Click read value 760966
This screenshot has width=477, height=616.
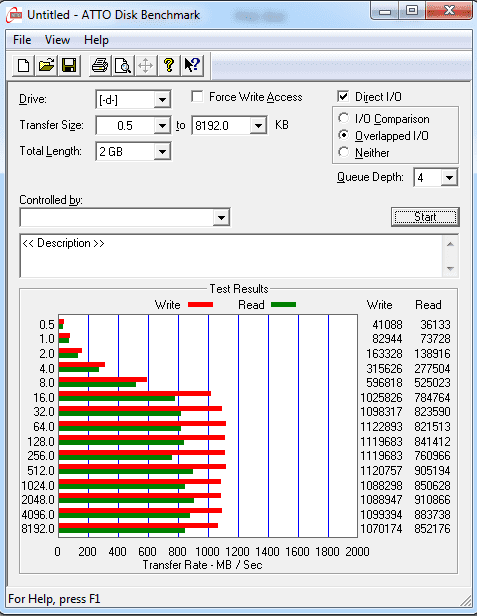coord(432,456)
